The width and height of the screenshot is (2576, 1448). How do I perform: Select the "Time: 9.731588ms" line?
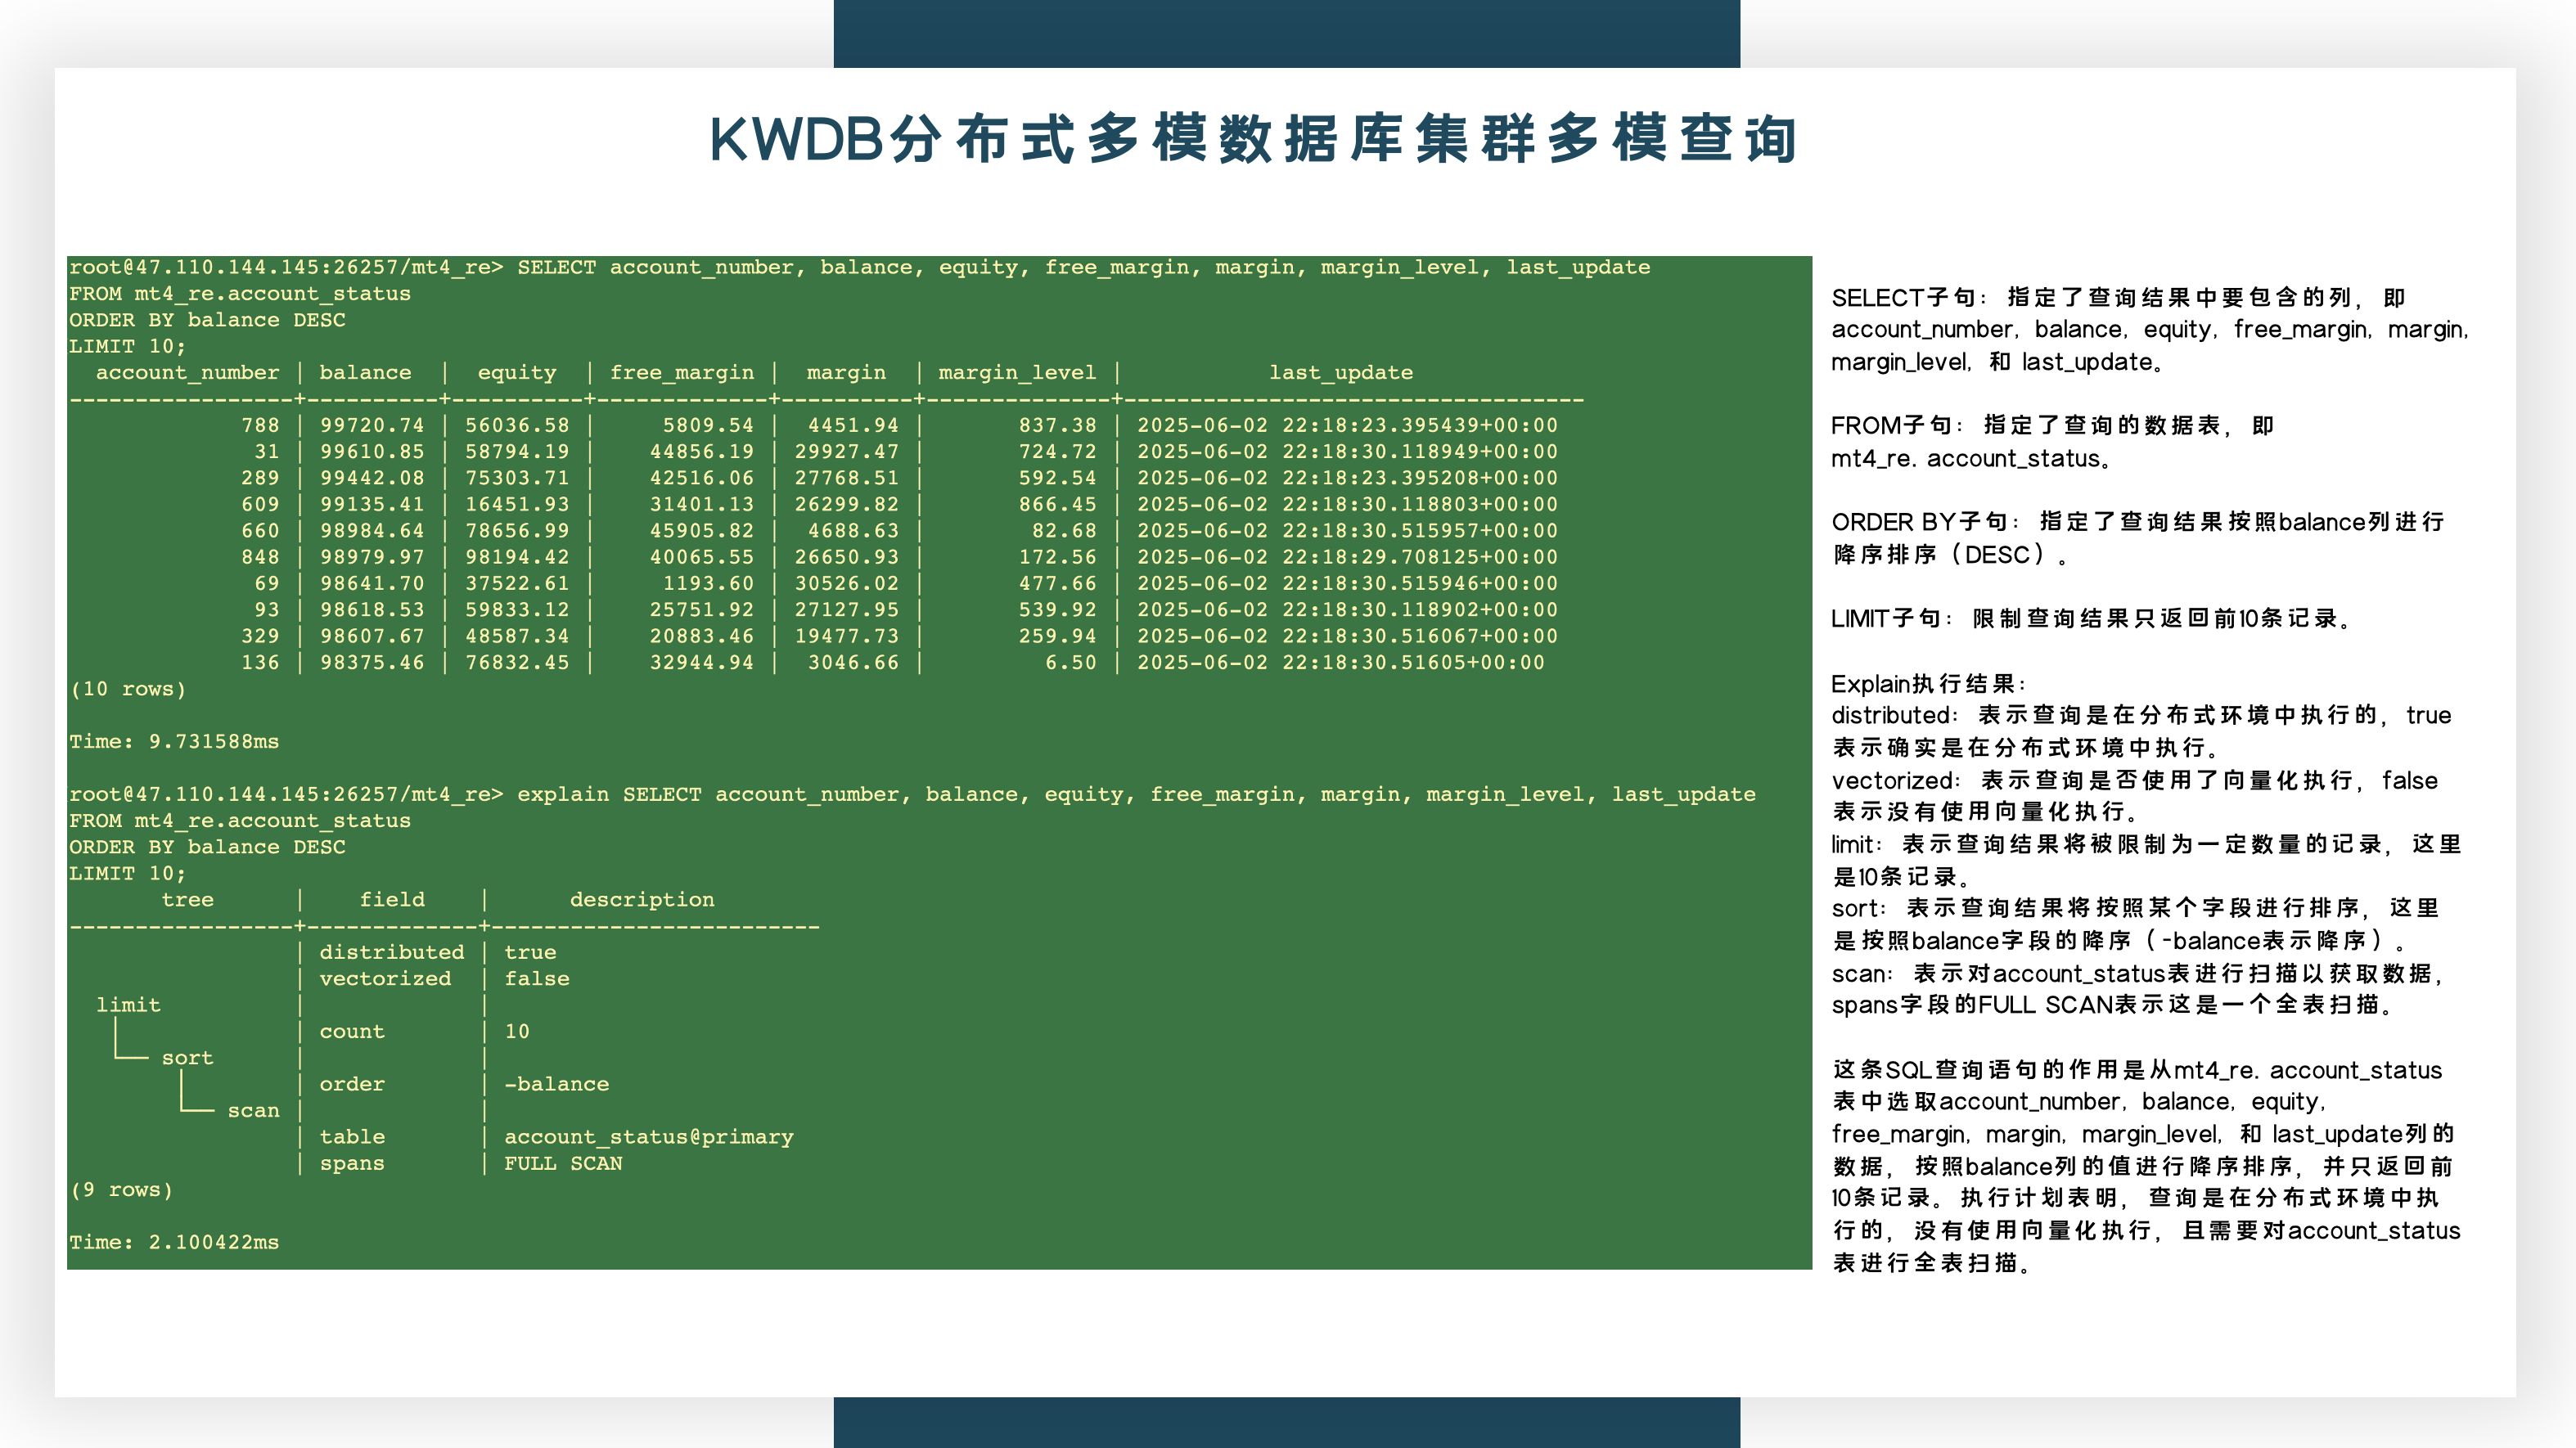[174, 742]
